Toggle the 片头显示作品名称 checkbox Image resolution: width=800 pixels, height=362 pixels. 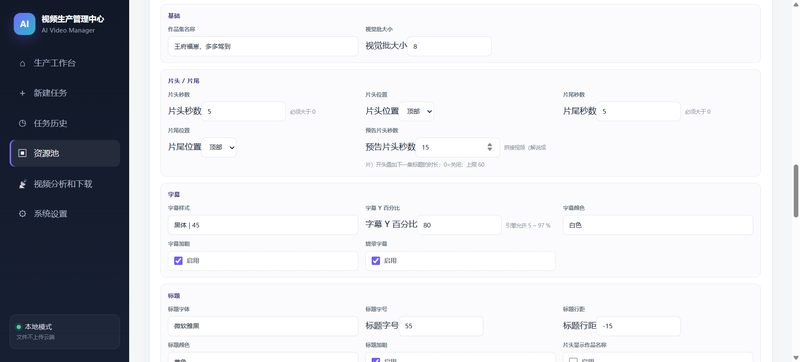point(573,360)
